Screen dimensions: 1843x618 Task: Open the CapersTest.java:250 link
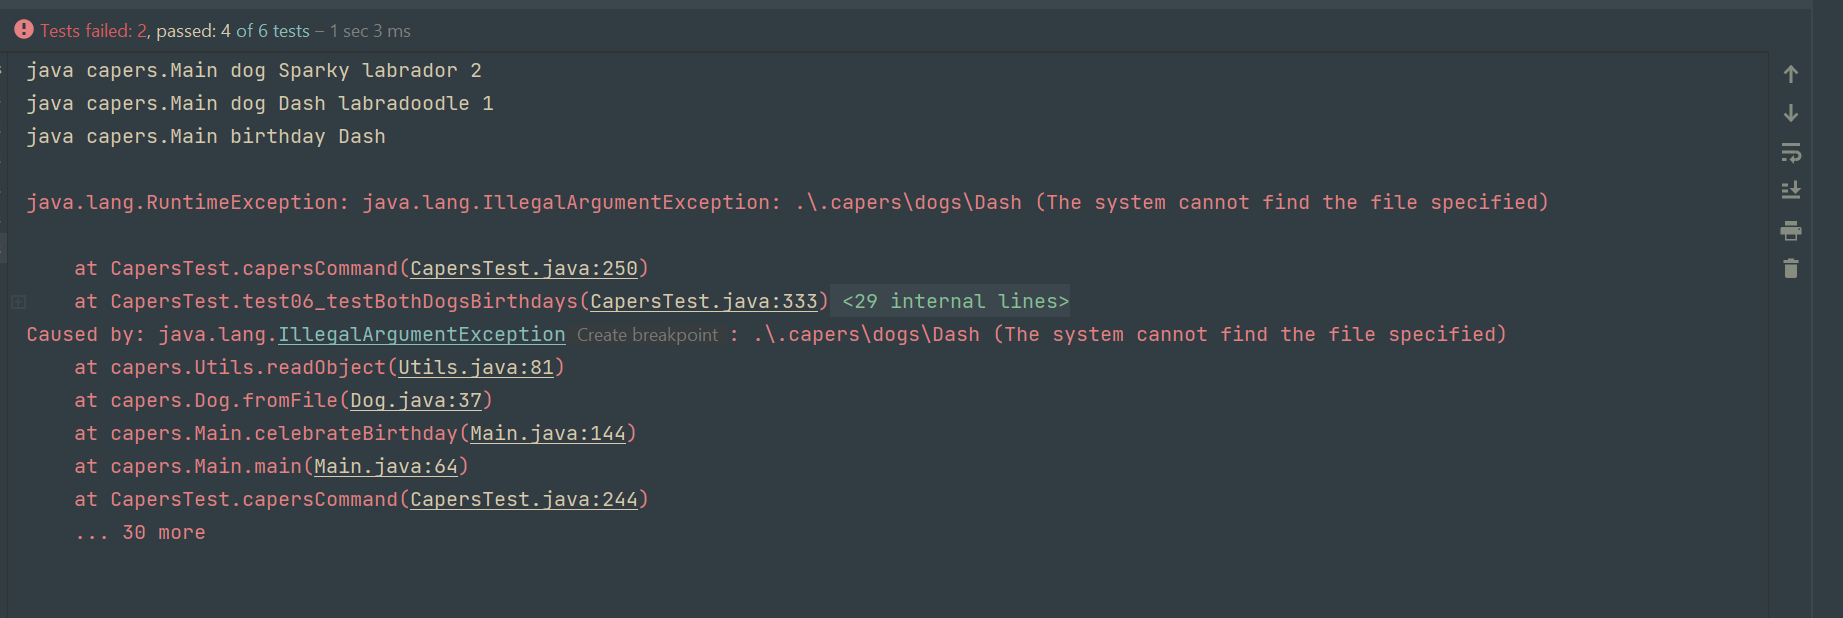click(523, 268)
